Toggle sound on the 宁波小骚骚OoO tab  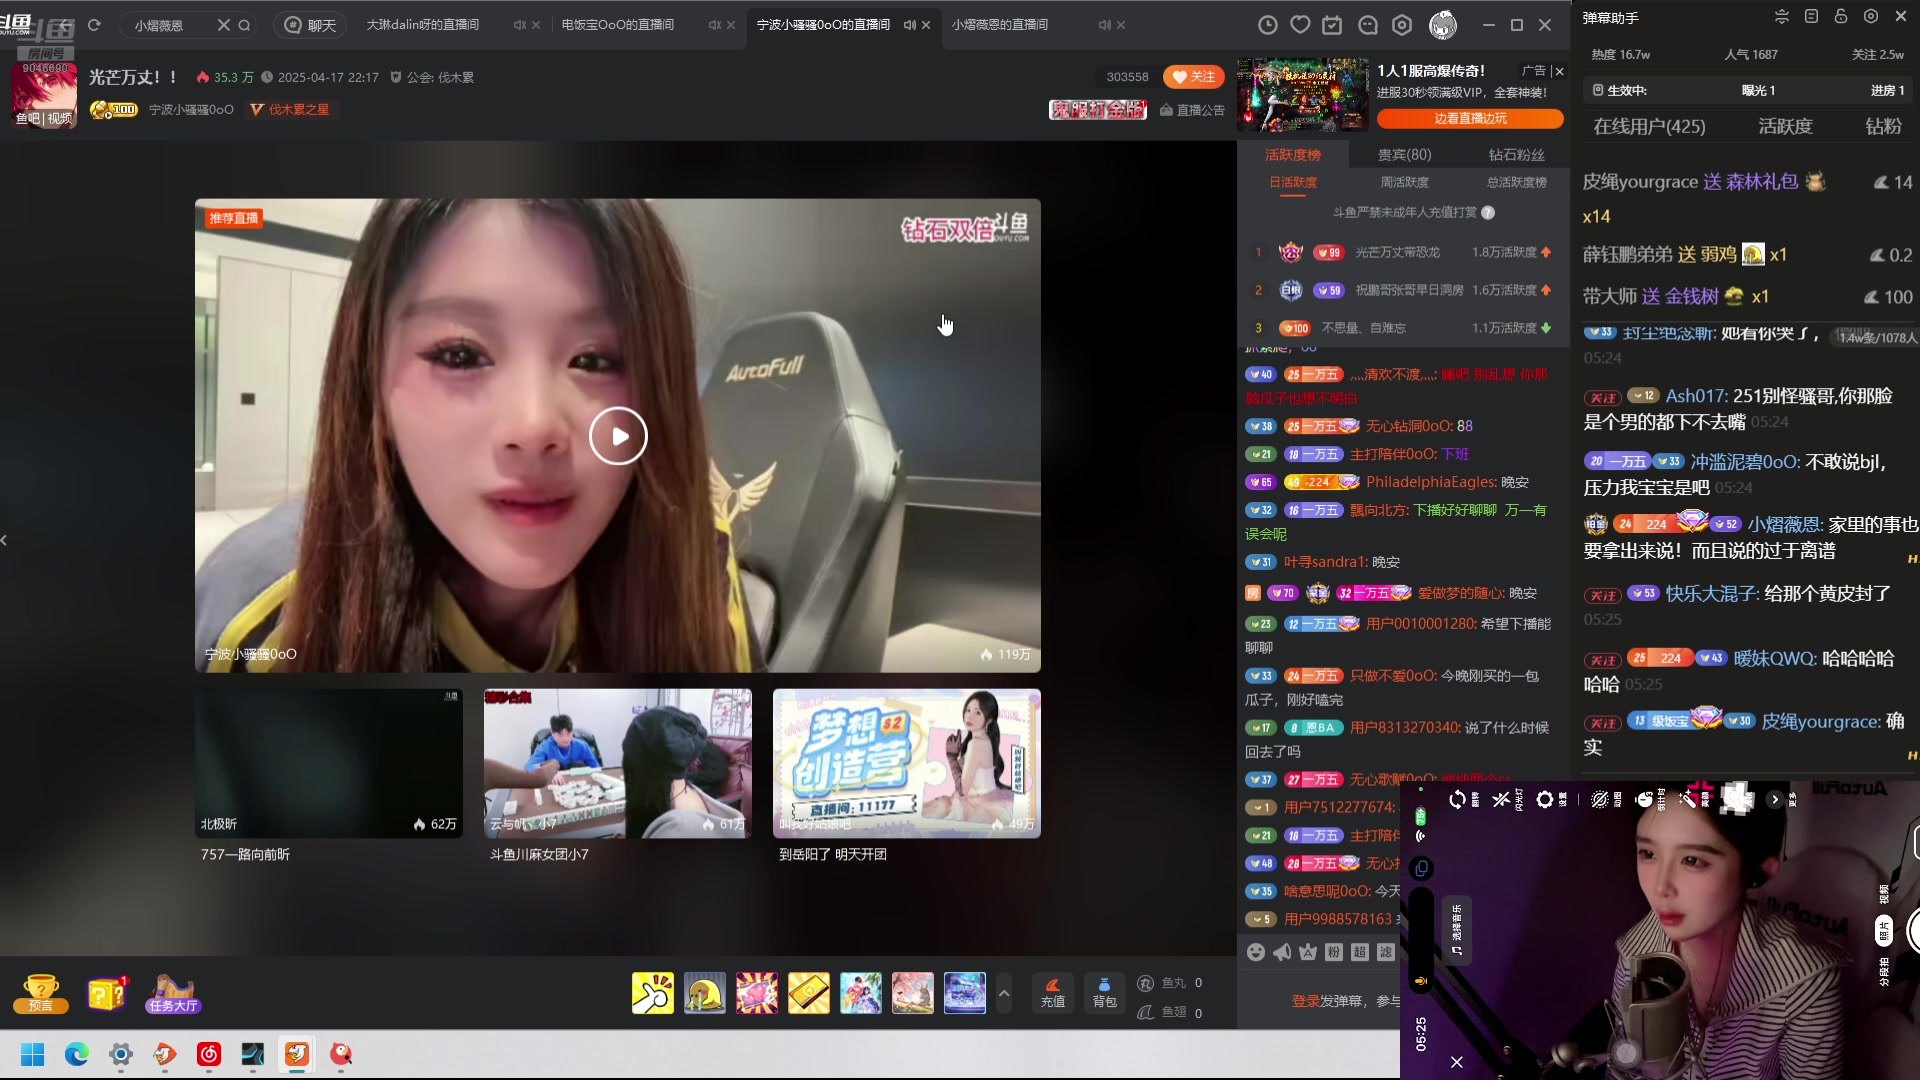(909, 25)
